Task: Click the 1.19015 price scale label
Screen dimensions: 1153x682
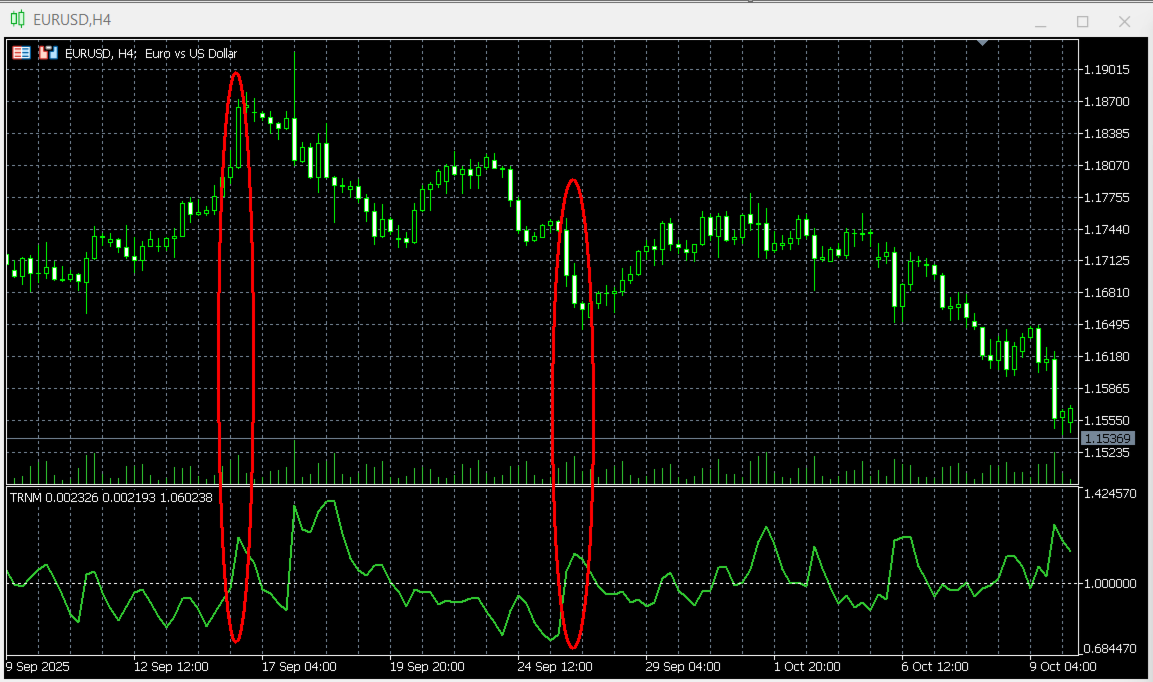Action: pyautogui.click(x=1107, y=69)
